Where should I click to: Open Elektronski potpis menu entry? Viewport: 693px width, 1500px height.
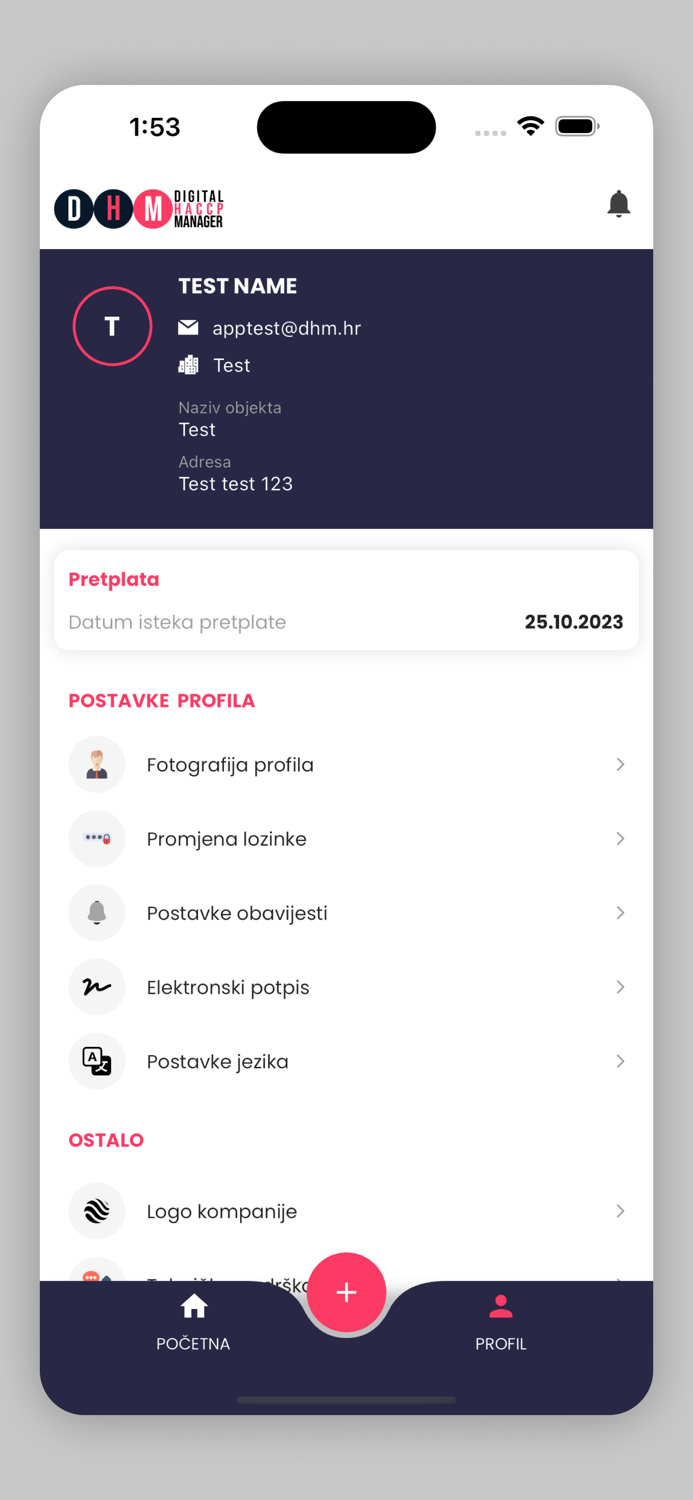tap(228, 987)
